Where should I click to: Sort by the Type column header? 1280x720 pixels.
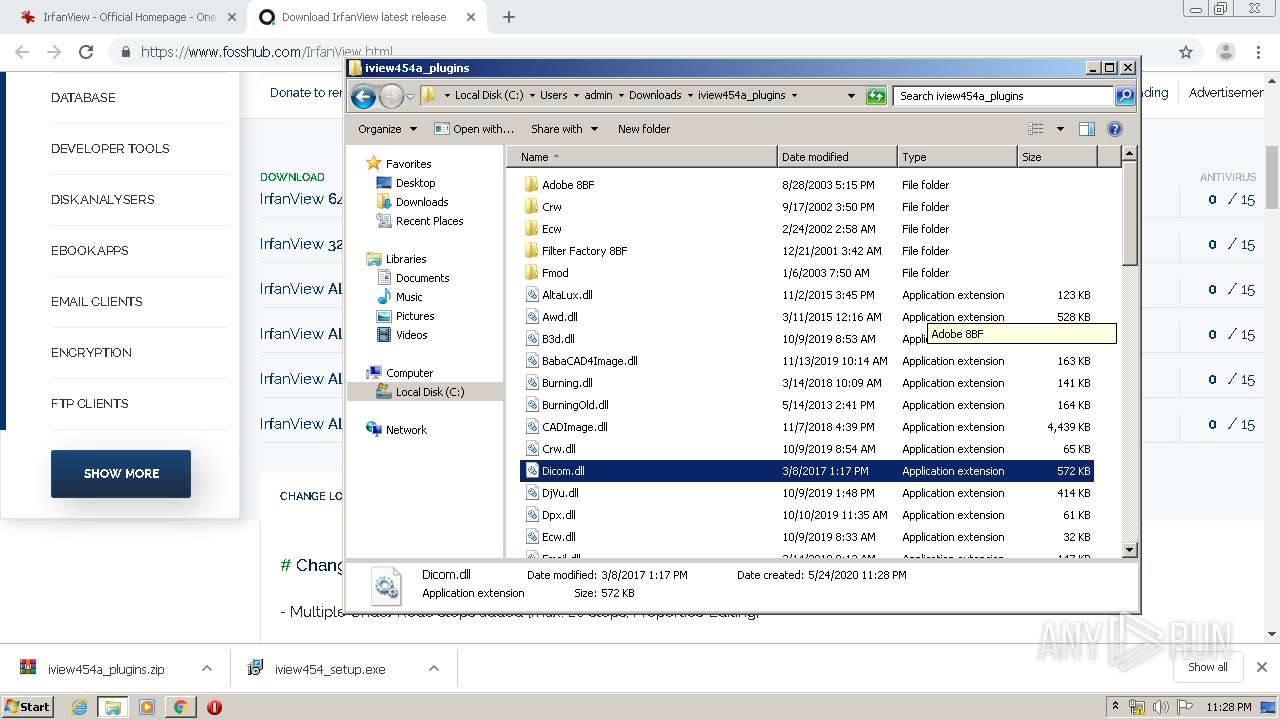tap(957, 157)
